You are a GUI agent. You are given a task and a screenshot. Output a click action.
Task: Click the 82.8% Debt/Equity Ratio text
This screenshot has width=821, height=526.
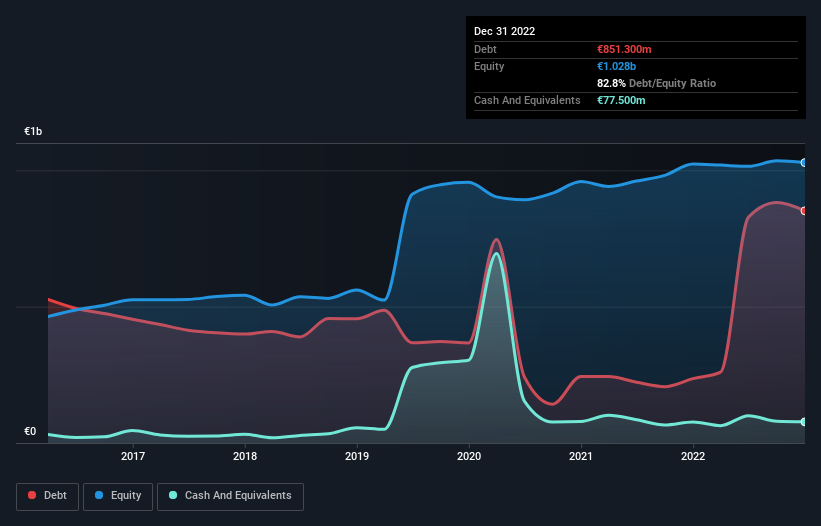click(657, 83)
